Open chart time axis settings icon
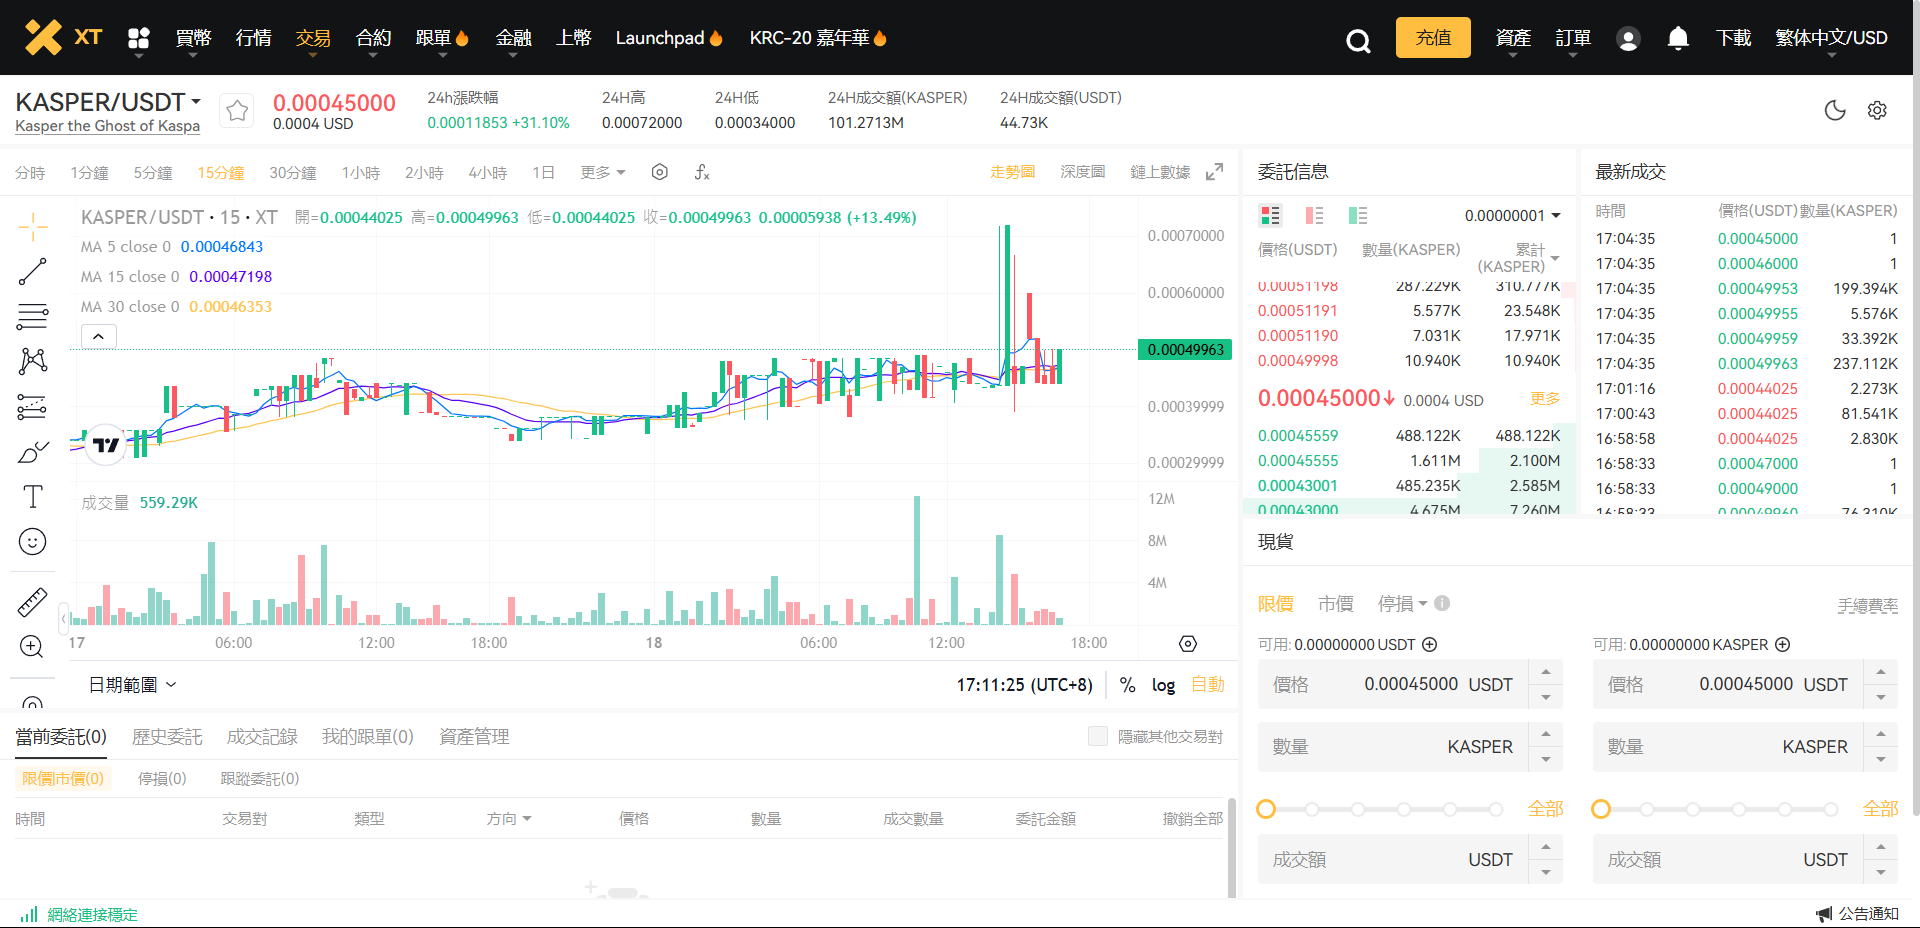The width and height of the screenshot is (1920, 928). (x=1188, y=643)
